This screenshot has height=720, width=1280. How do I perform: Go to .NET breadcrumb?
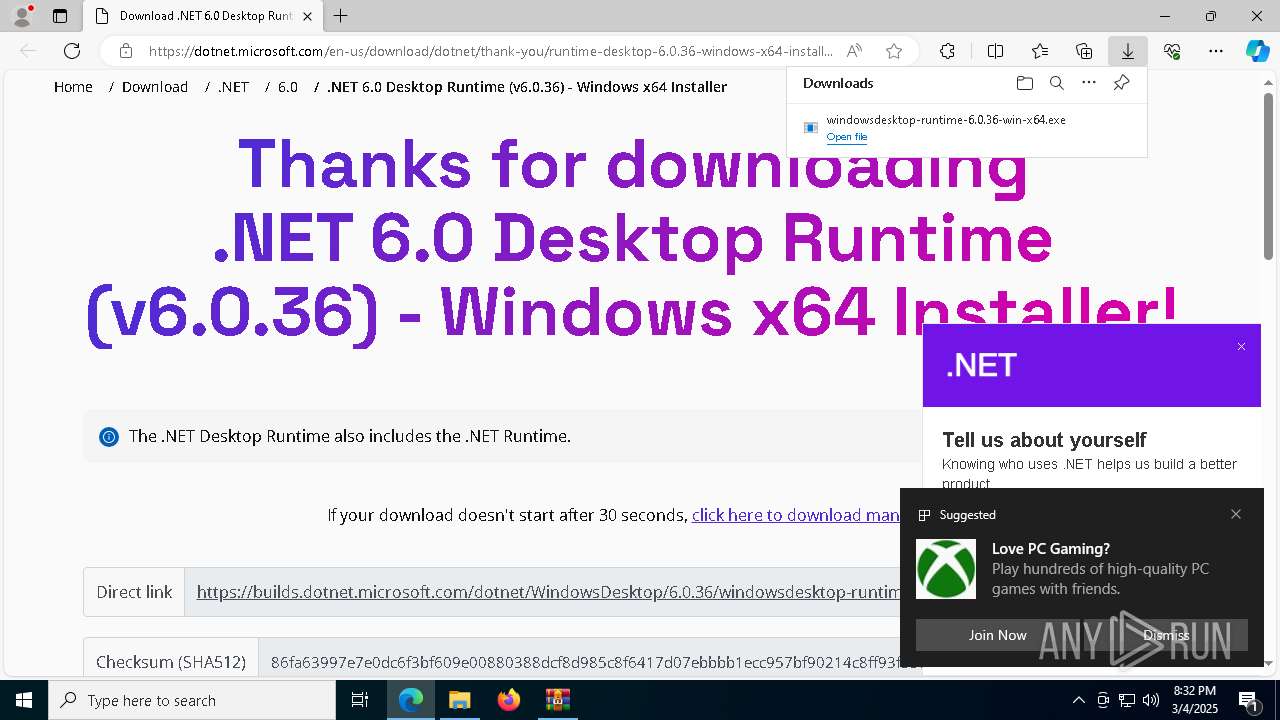click(233, 87)
